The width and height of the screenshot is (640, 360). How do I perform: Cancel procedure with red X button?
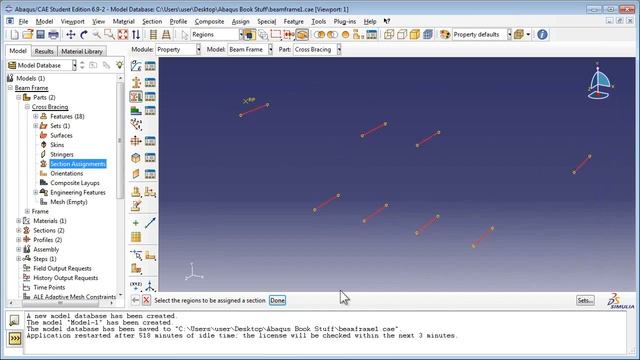coord(146,300)
